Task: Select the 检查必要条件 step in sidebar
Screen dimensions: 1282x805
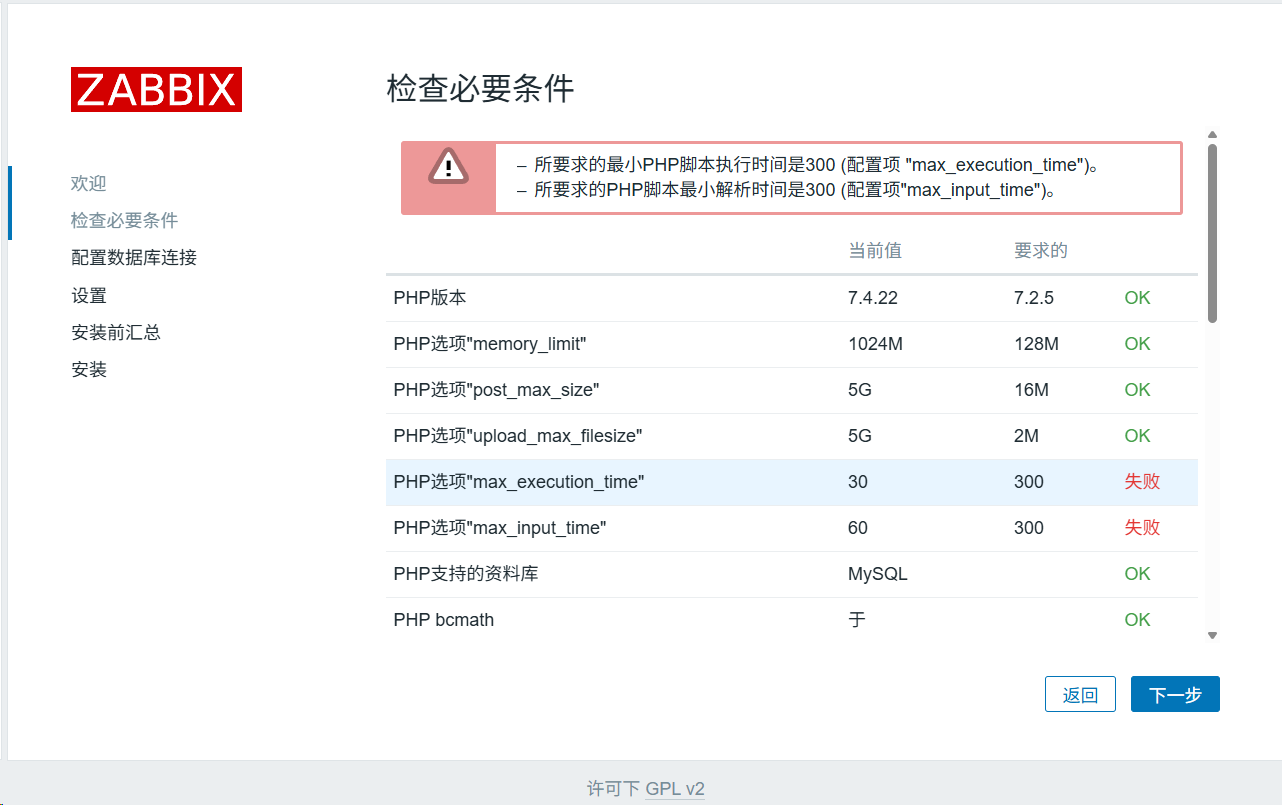Action: (124, 221)
